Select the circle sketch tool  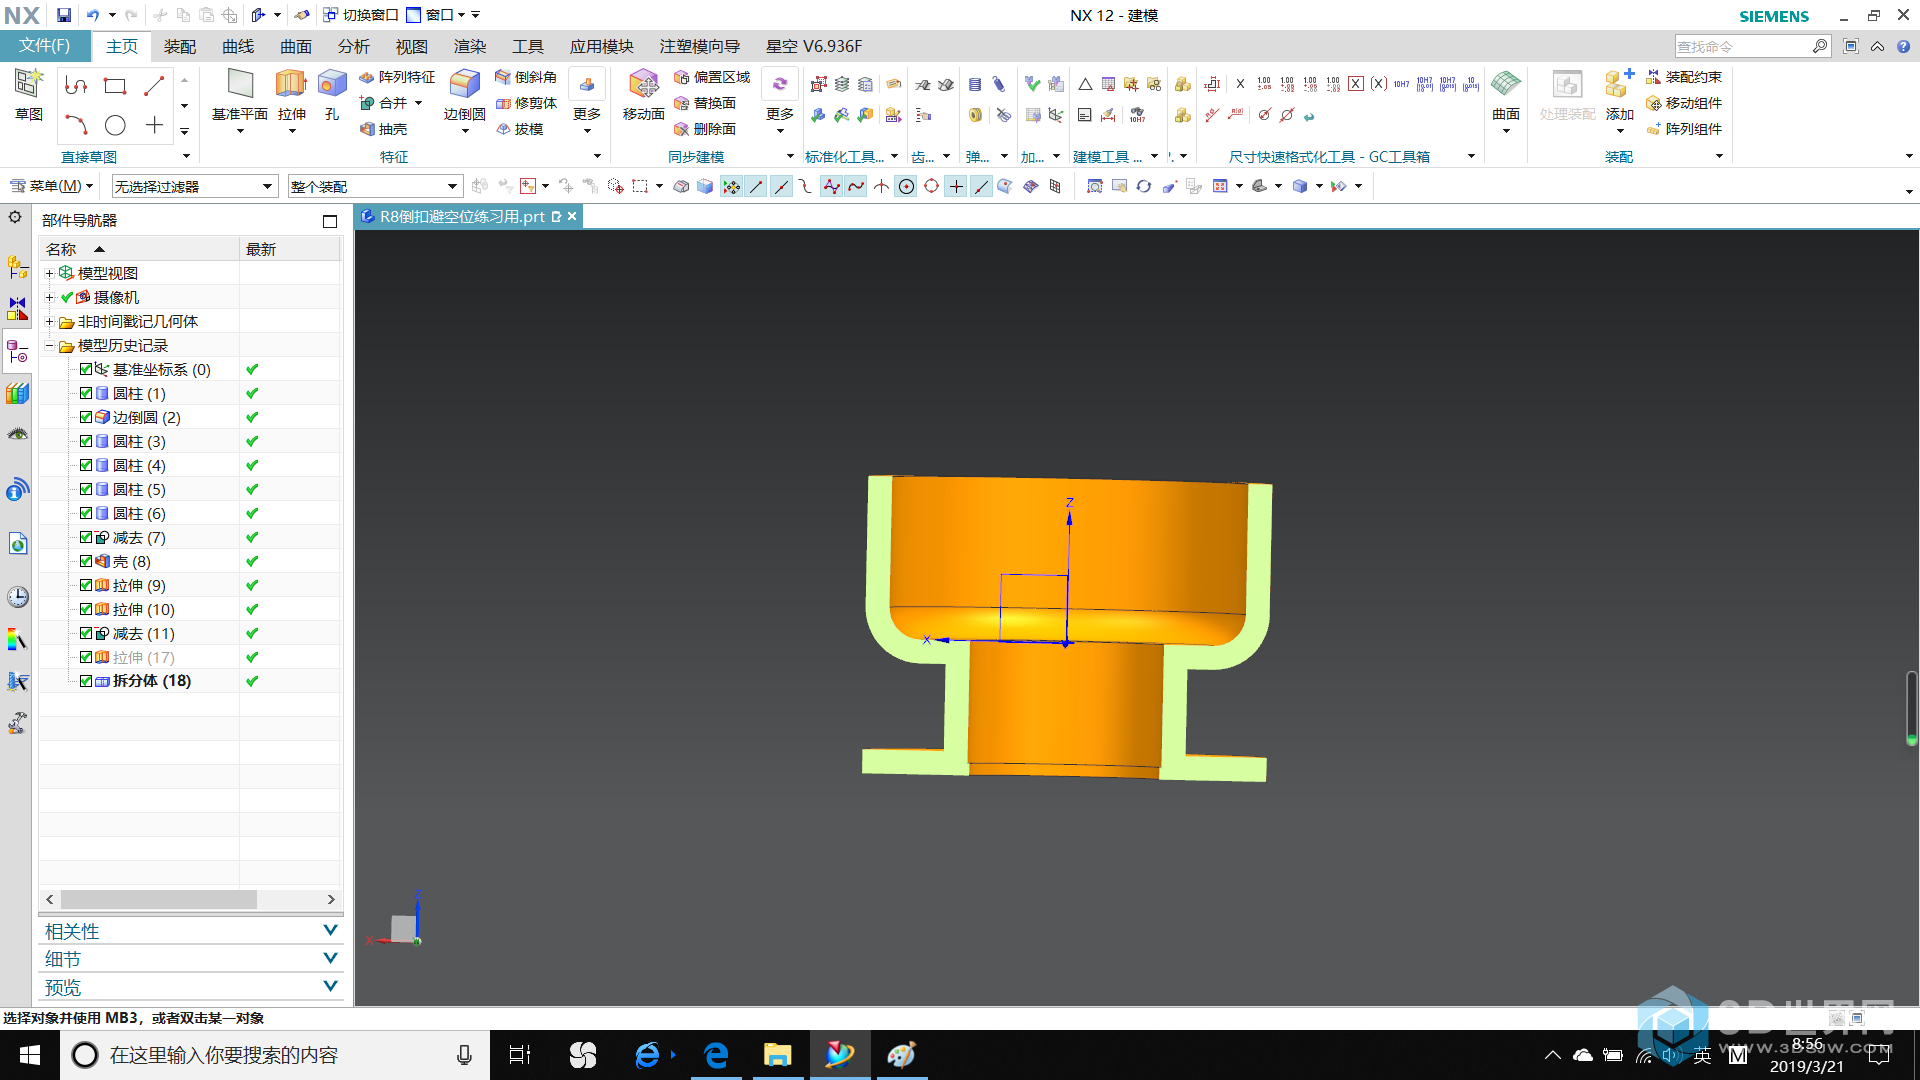115,125
